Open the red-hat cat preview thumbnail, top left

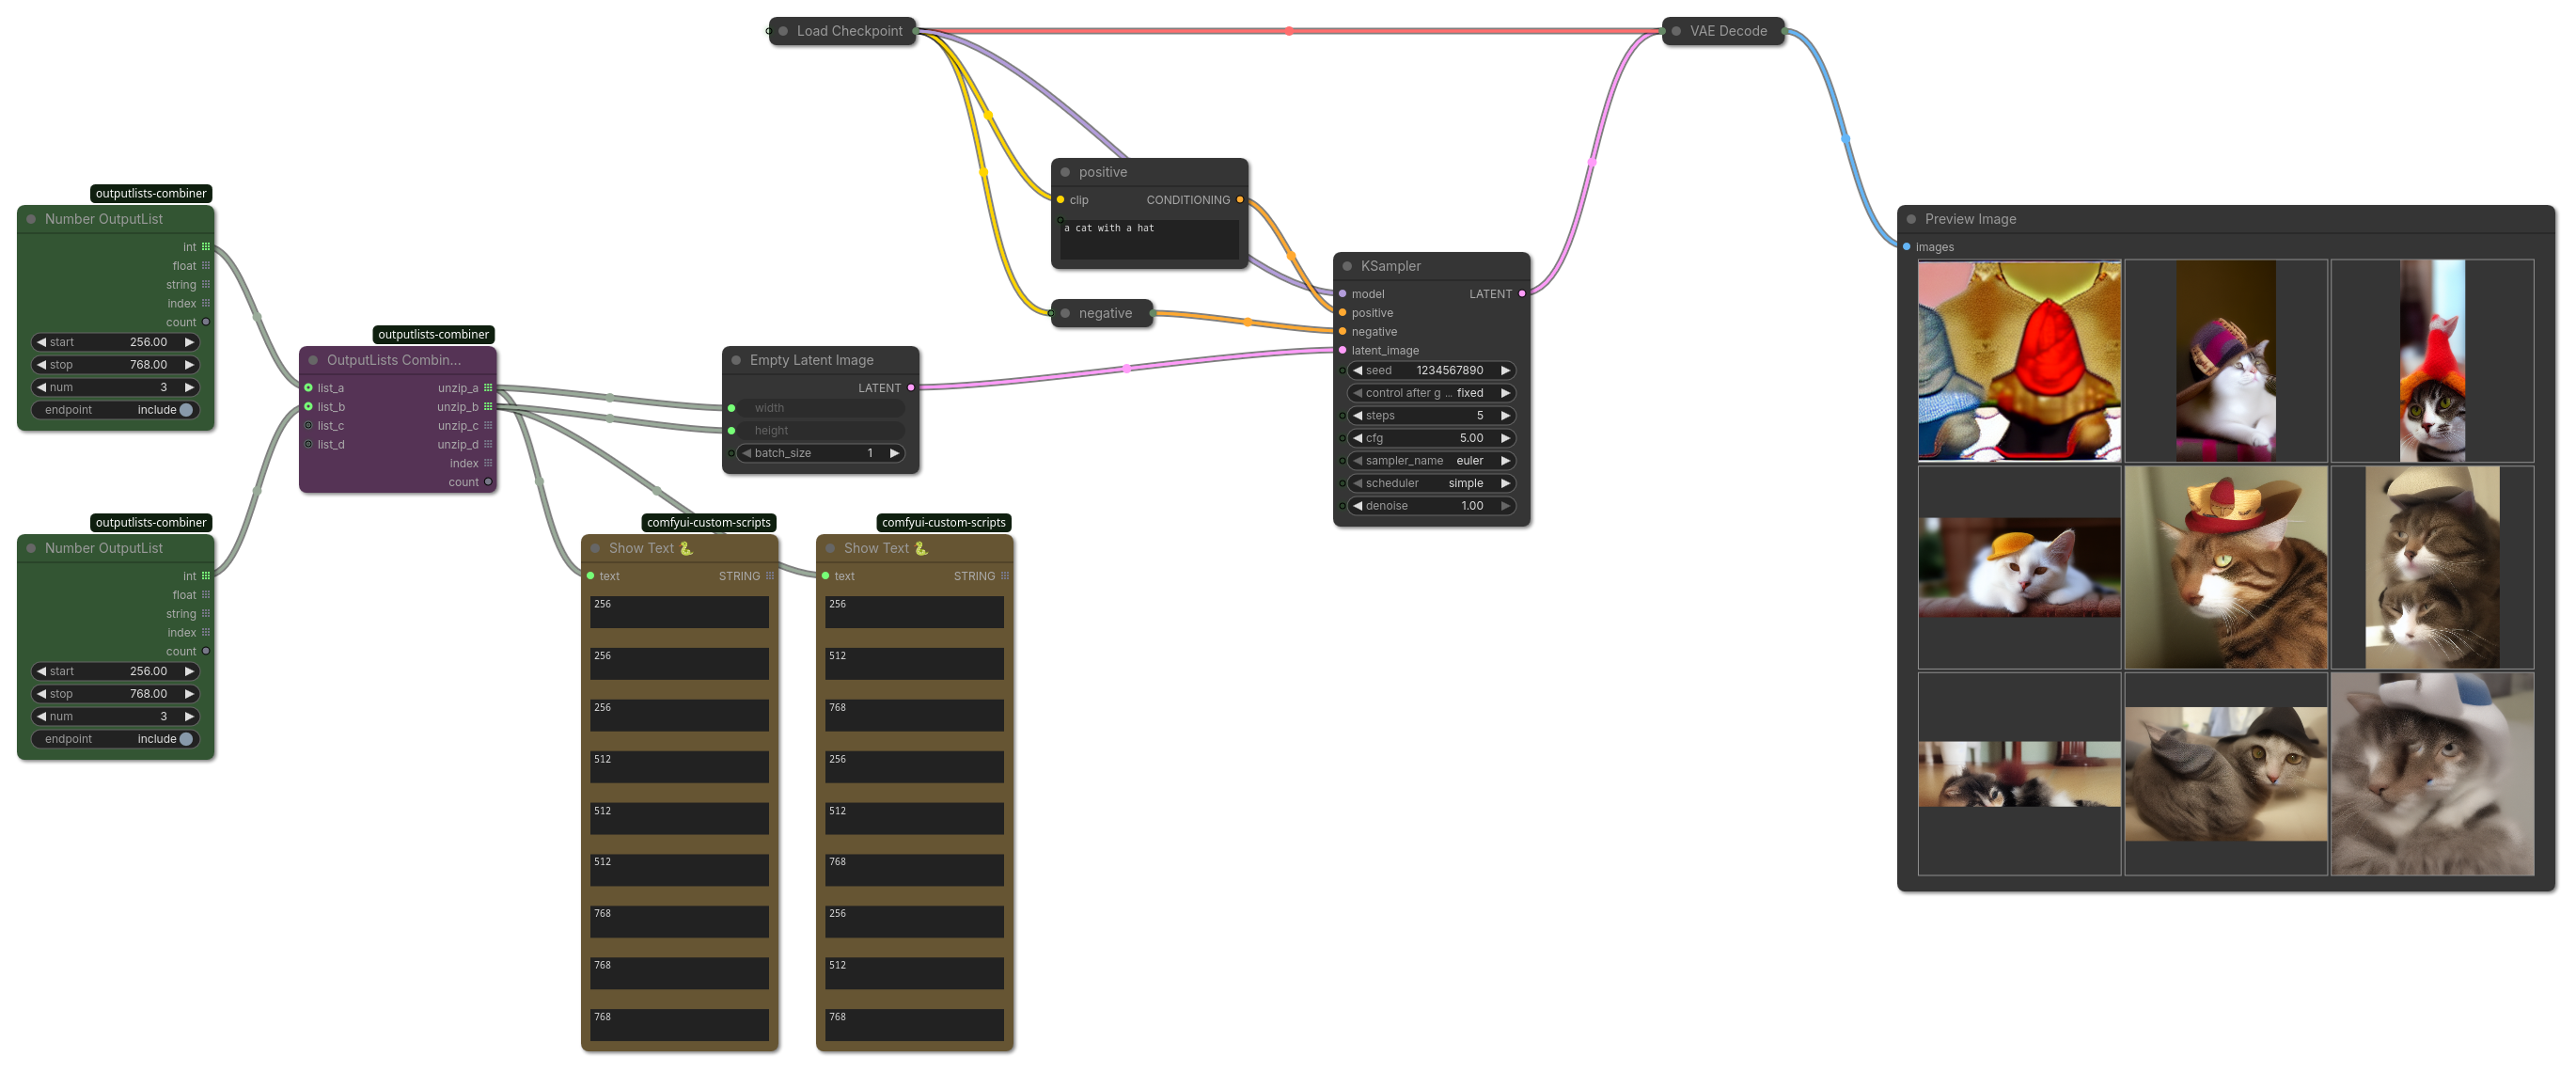[x=2019, y=361]
